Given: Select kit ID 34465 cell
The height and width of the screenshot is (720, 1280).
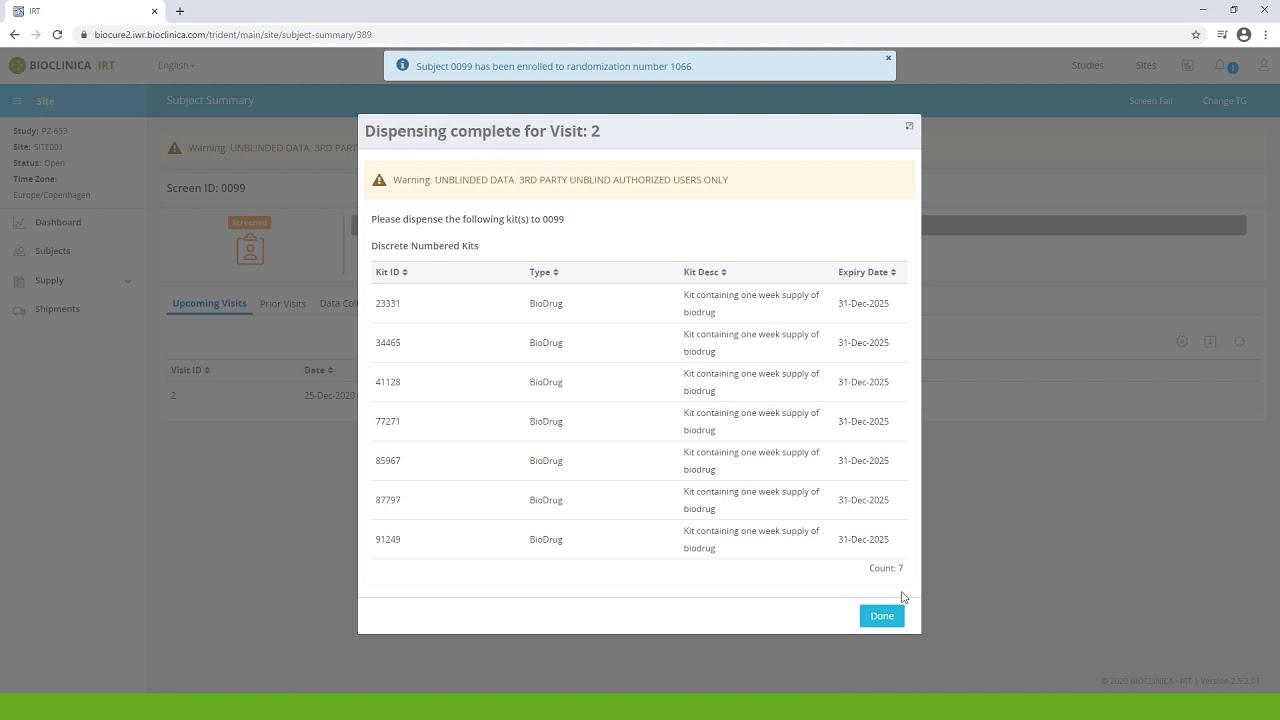Looking at the screenshot, I should (388, 343).
